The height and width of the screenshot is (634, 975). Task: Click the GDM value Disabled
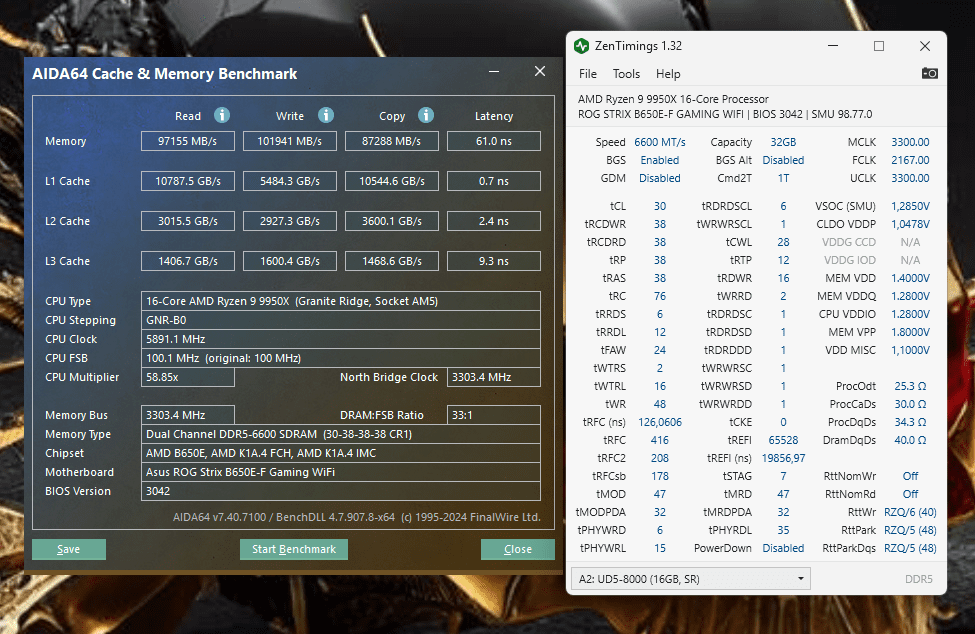[660, 178]
